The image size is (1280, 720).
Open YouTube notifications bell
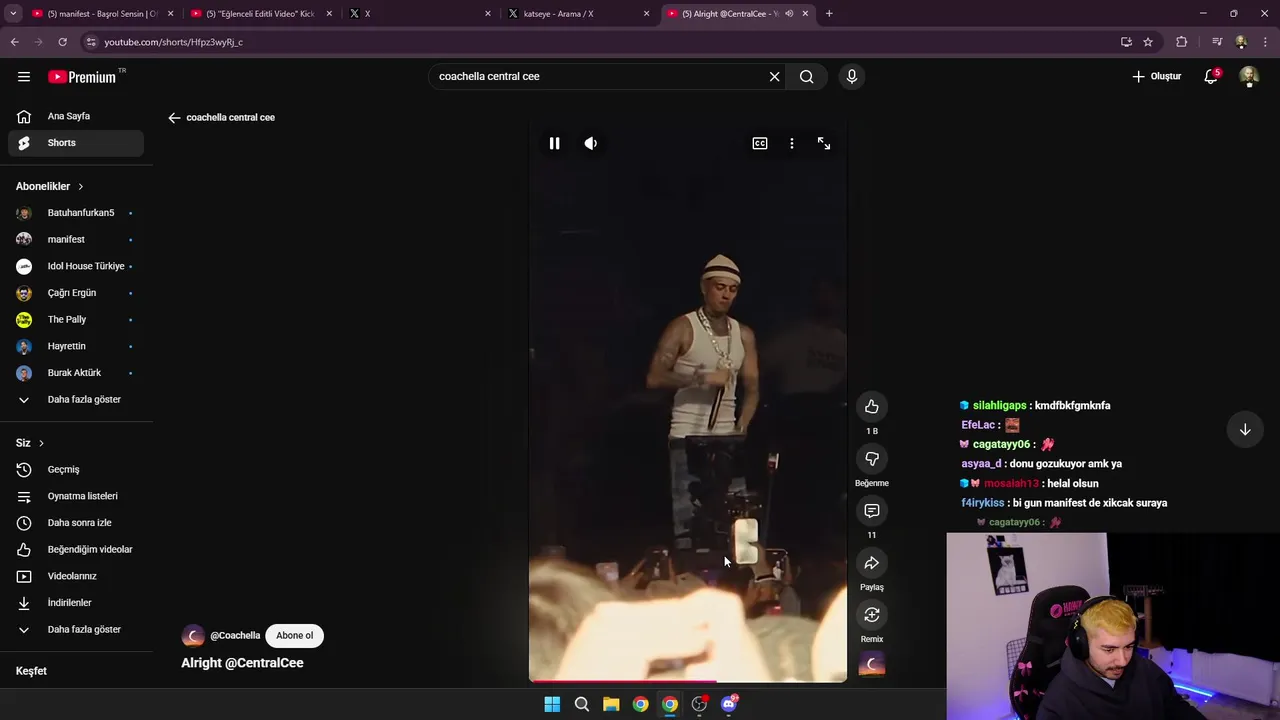click(1211, 76)
